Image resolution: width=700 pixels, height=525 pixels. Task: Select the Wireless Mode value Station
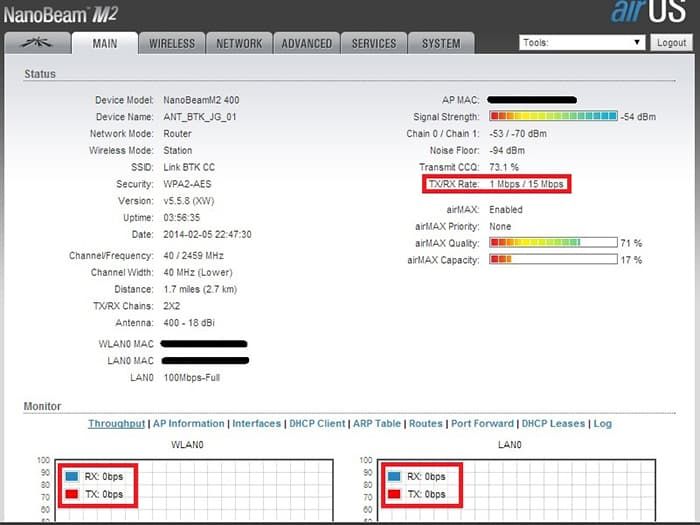178,150
